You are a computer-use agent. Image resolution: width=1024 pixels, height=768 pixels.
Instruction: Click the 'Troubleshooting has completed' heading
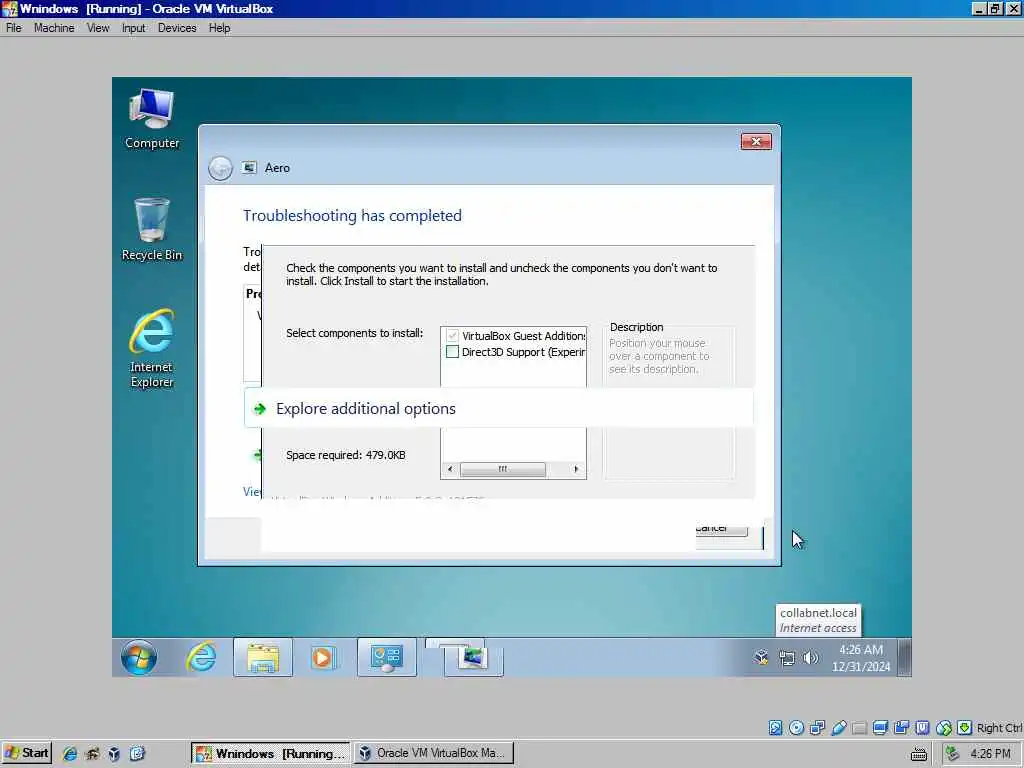click(x=352, y=216)
